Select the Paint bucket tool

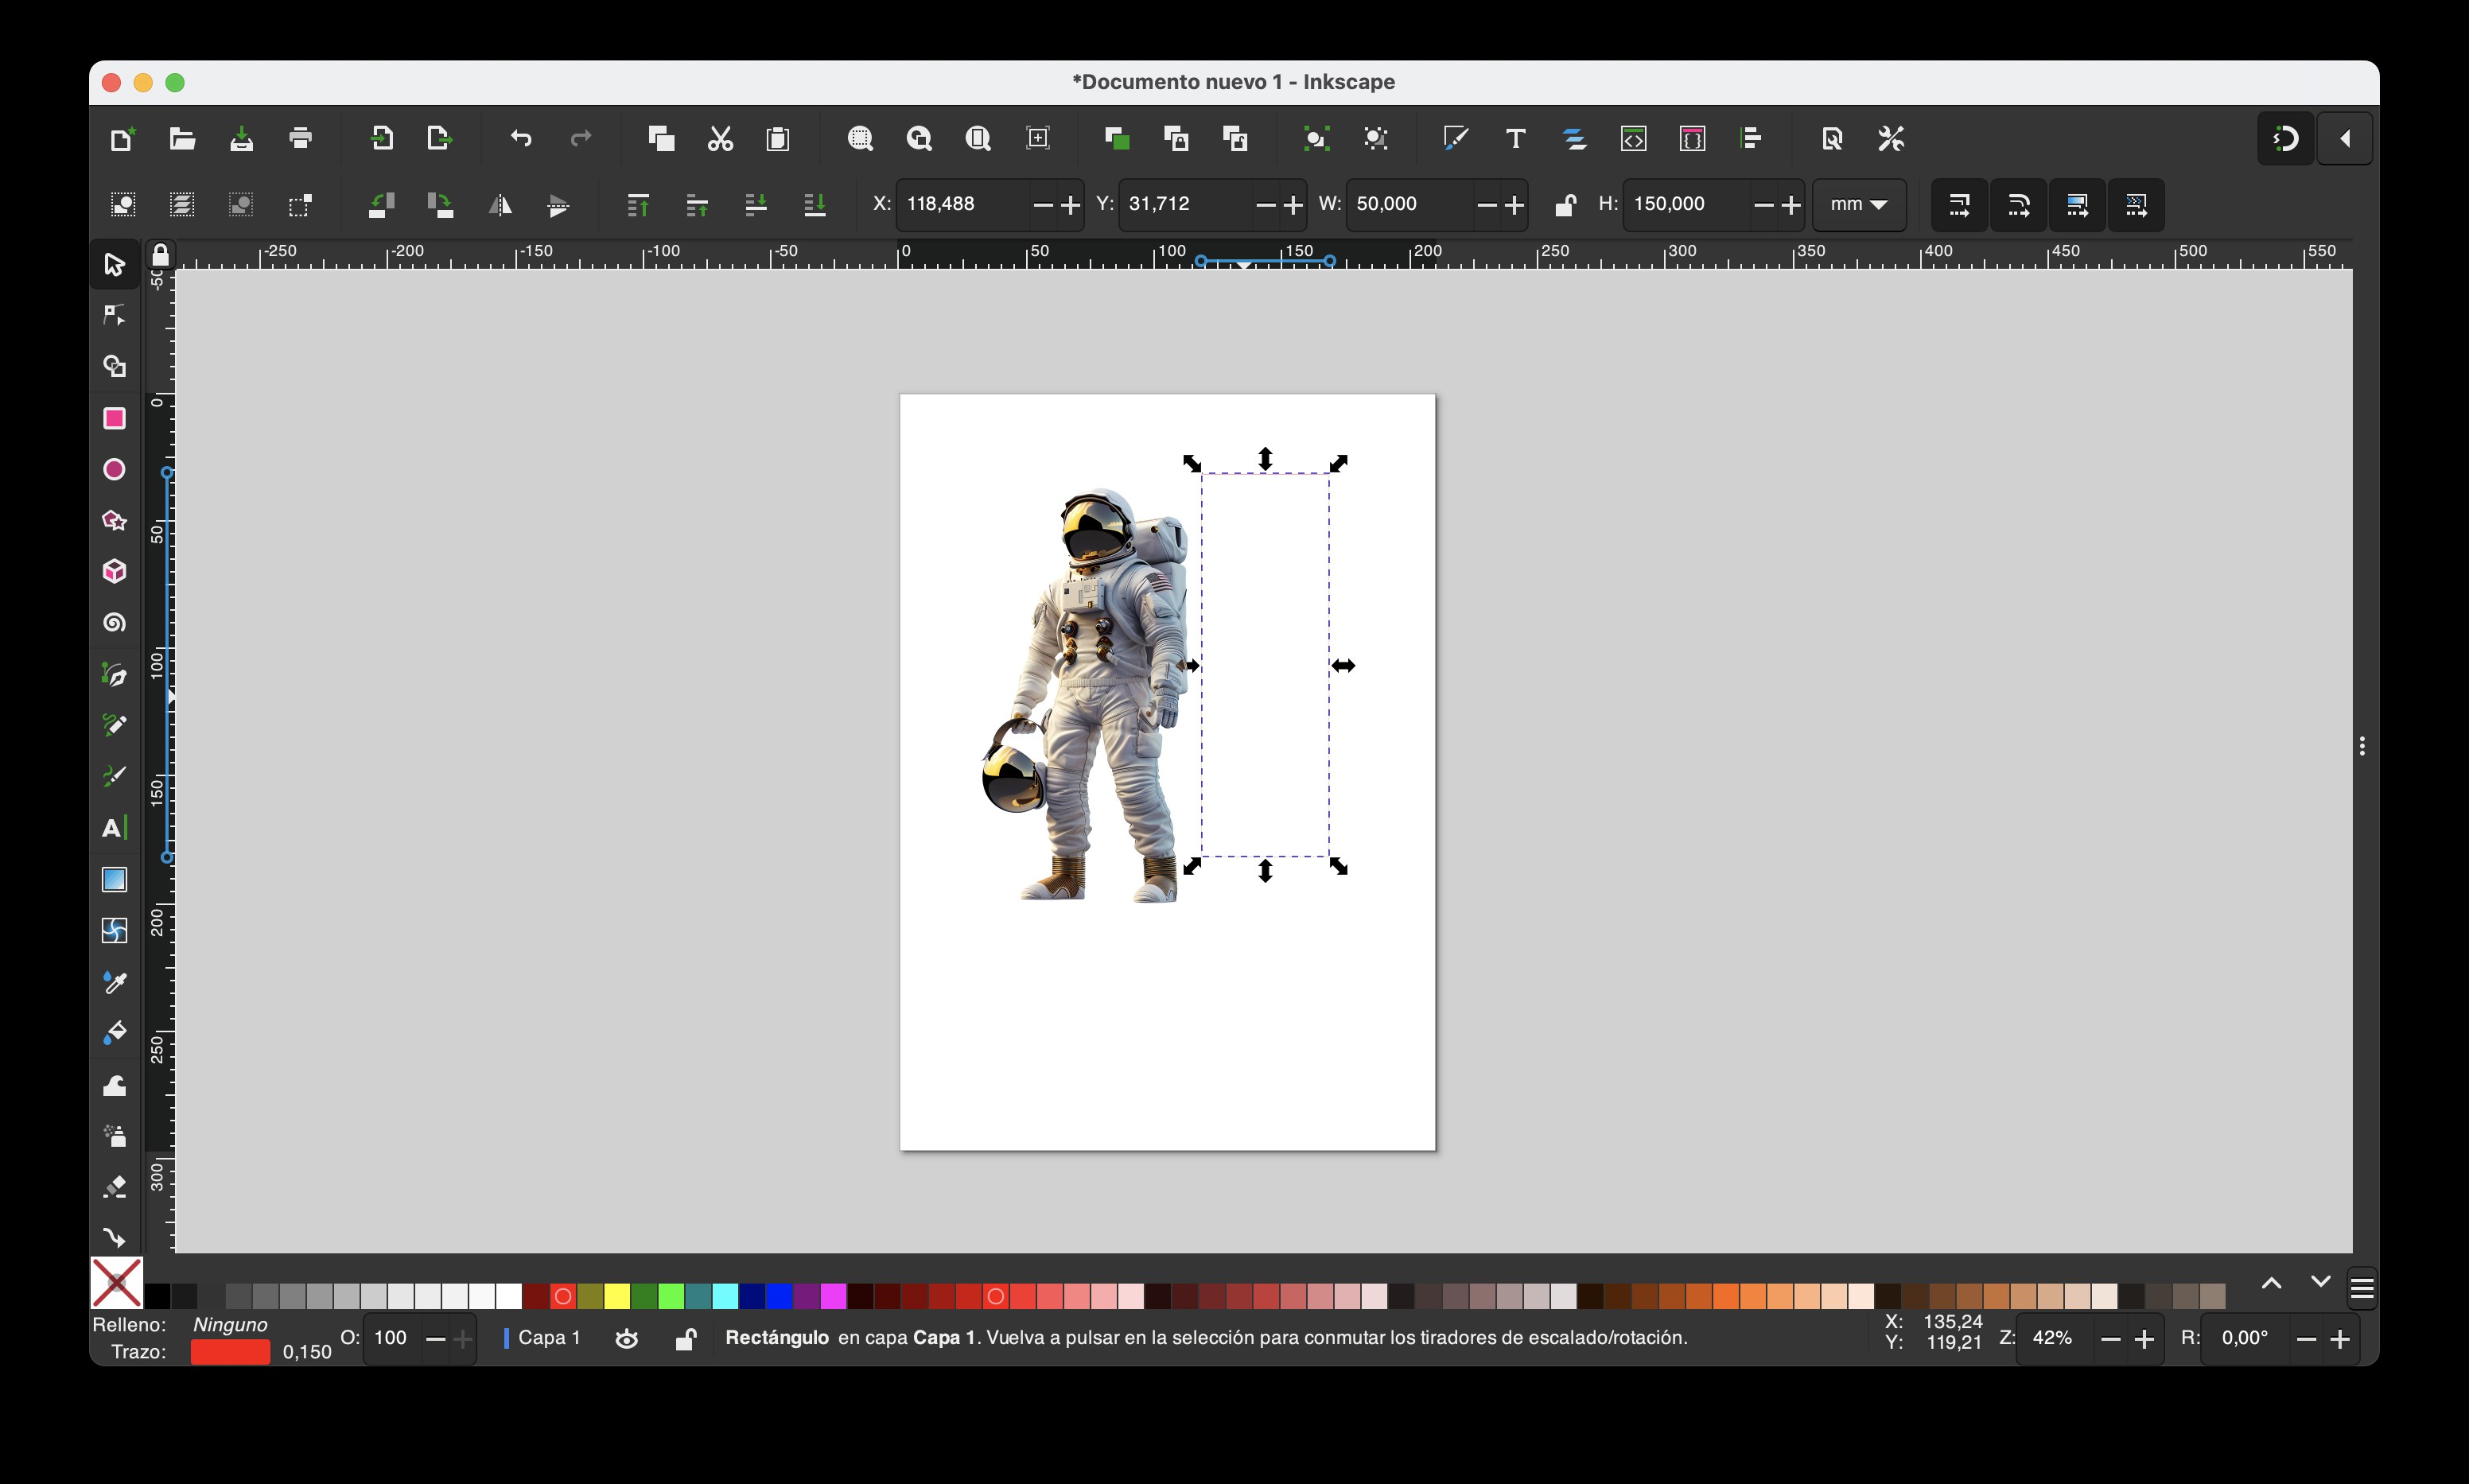(x=114, y=1033)
